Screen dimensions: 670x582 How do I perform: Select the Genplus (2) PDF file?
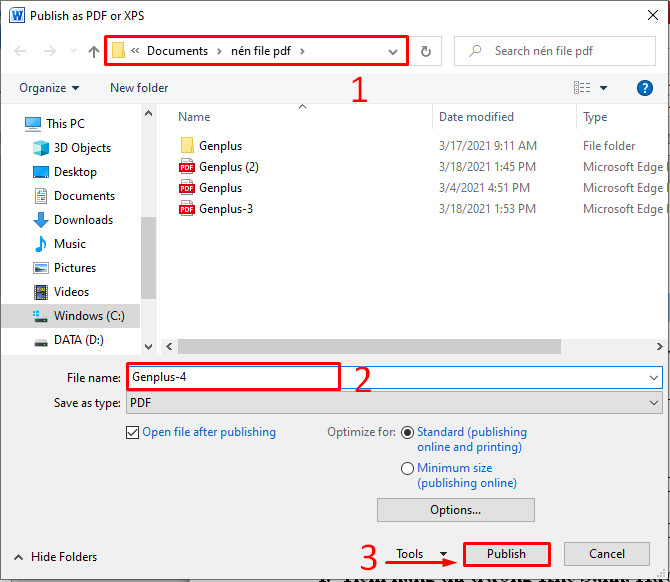pos(219,167)
